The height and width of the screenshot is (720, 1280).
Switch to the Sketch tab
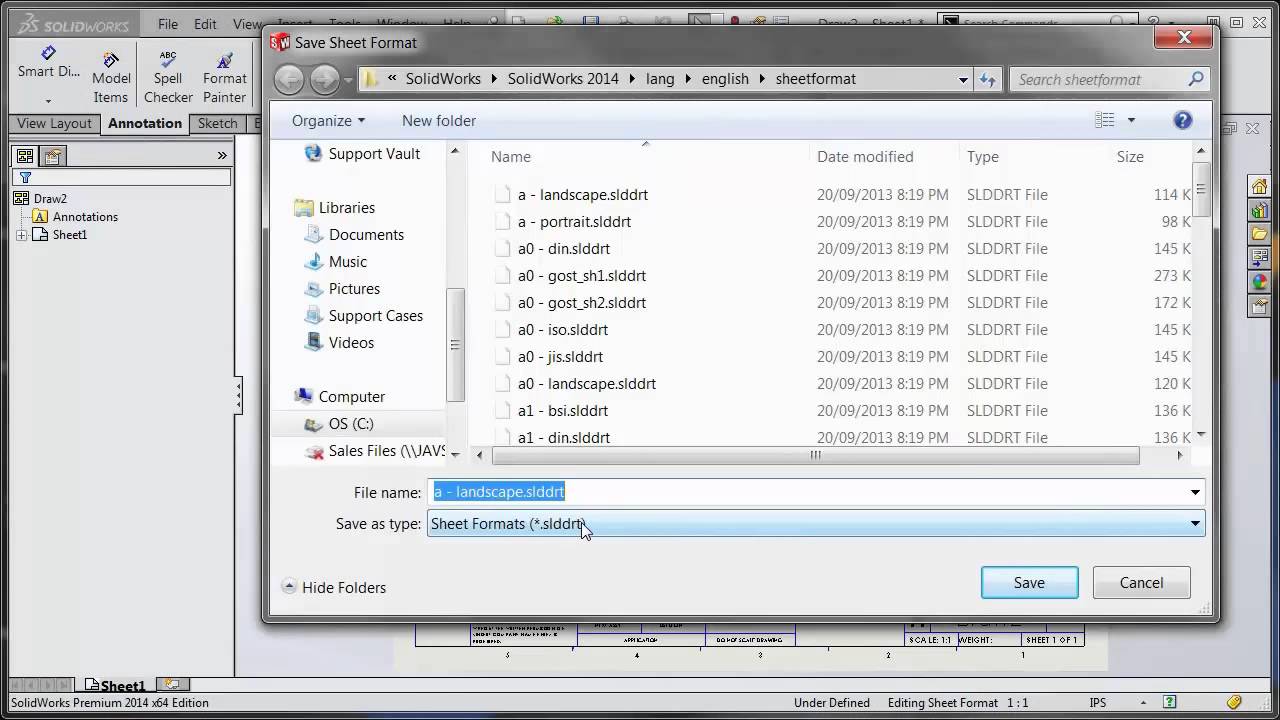pyautogui.click(x=217, y=123)
